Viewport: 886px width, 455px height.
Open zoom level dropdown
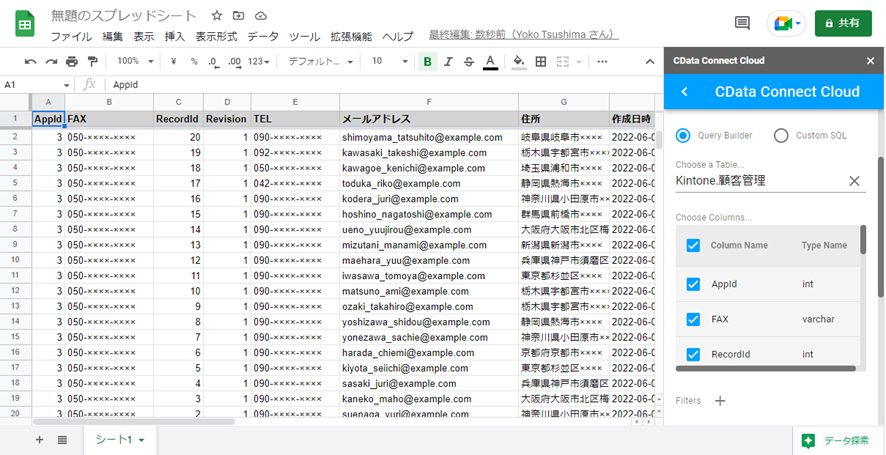pos(134,62)
